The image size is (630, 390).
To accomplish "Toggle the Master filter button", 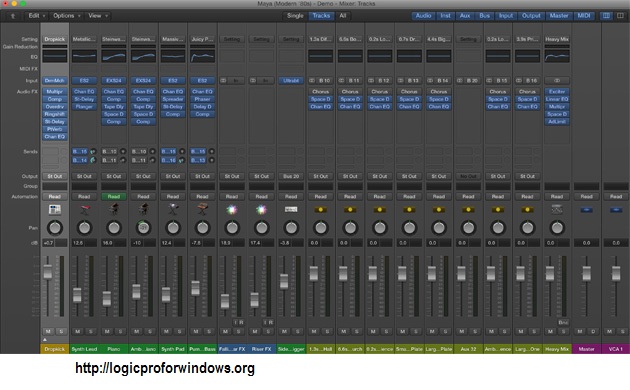I will pyautogui.click(x=559, y=16).
